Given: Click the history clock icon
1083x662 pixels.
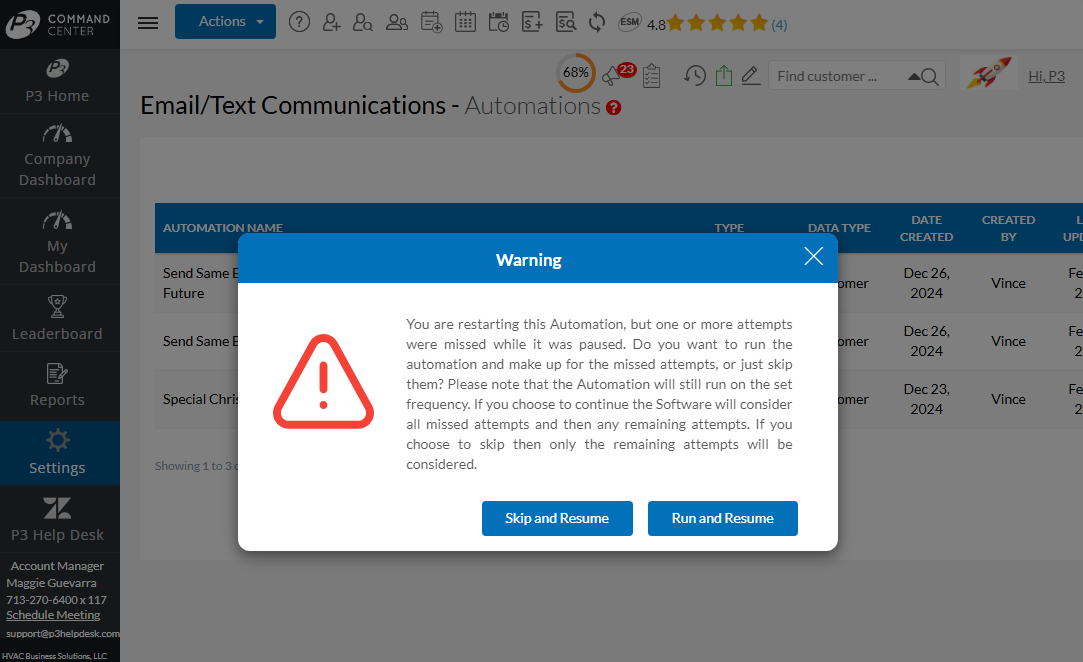Looking at the screenshot, I should pos(694,76).
